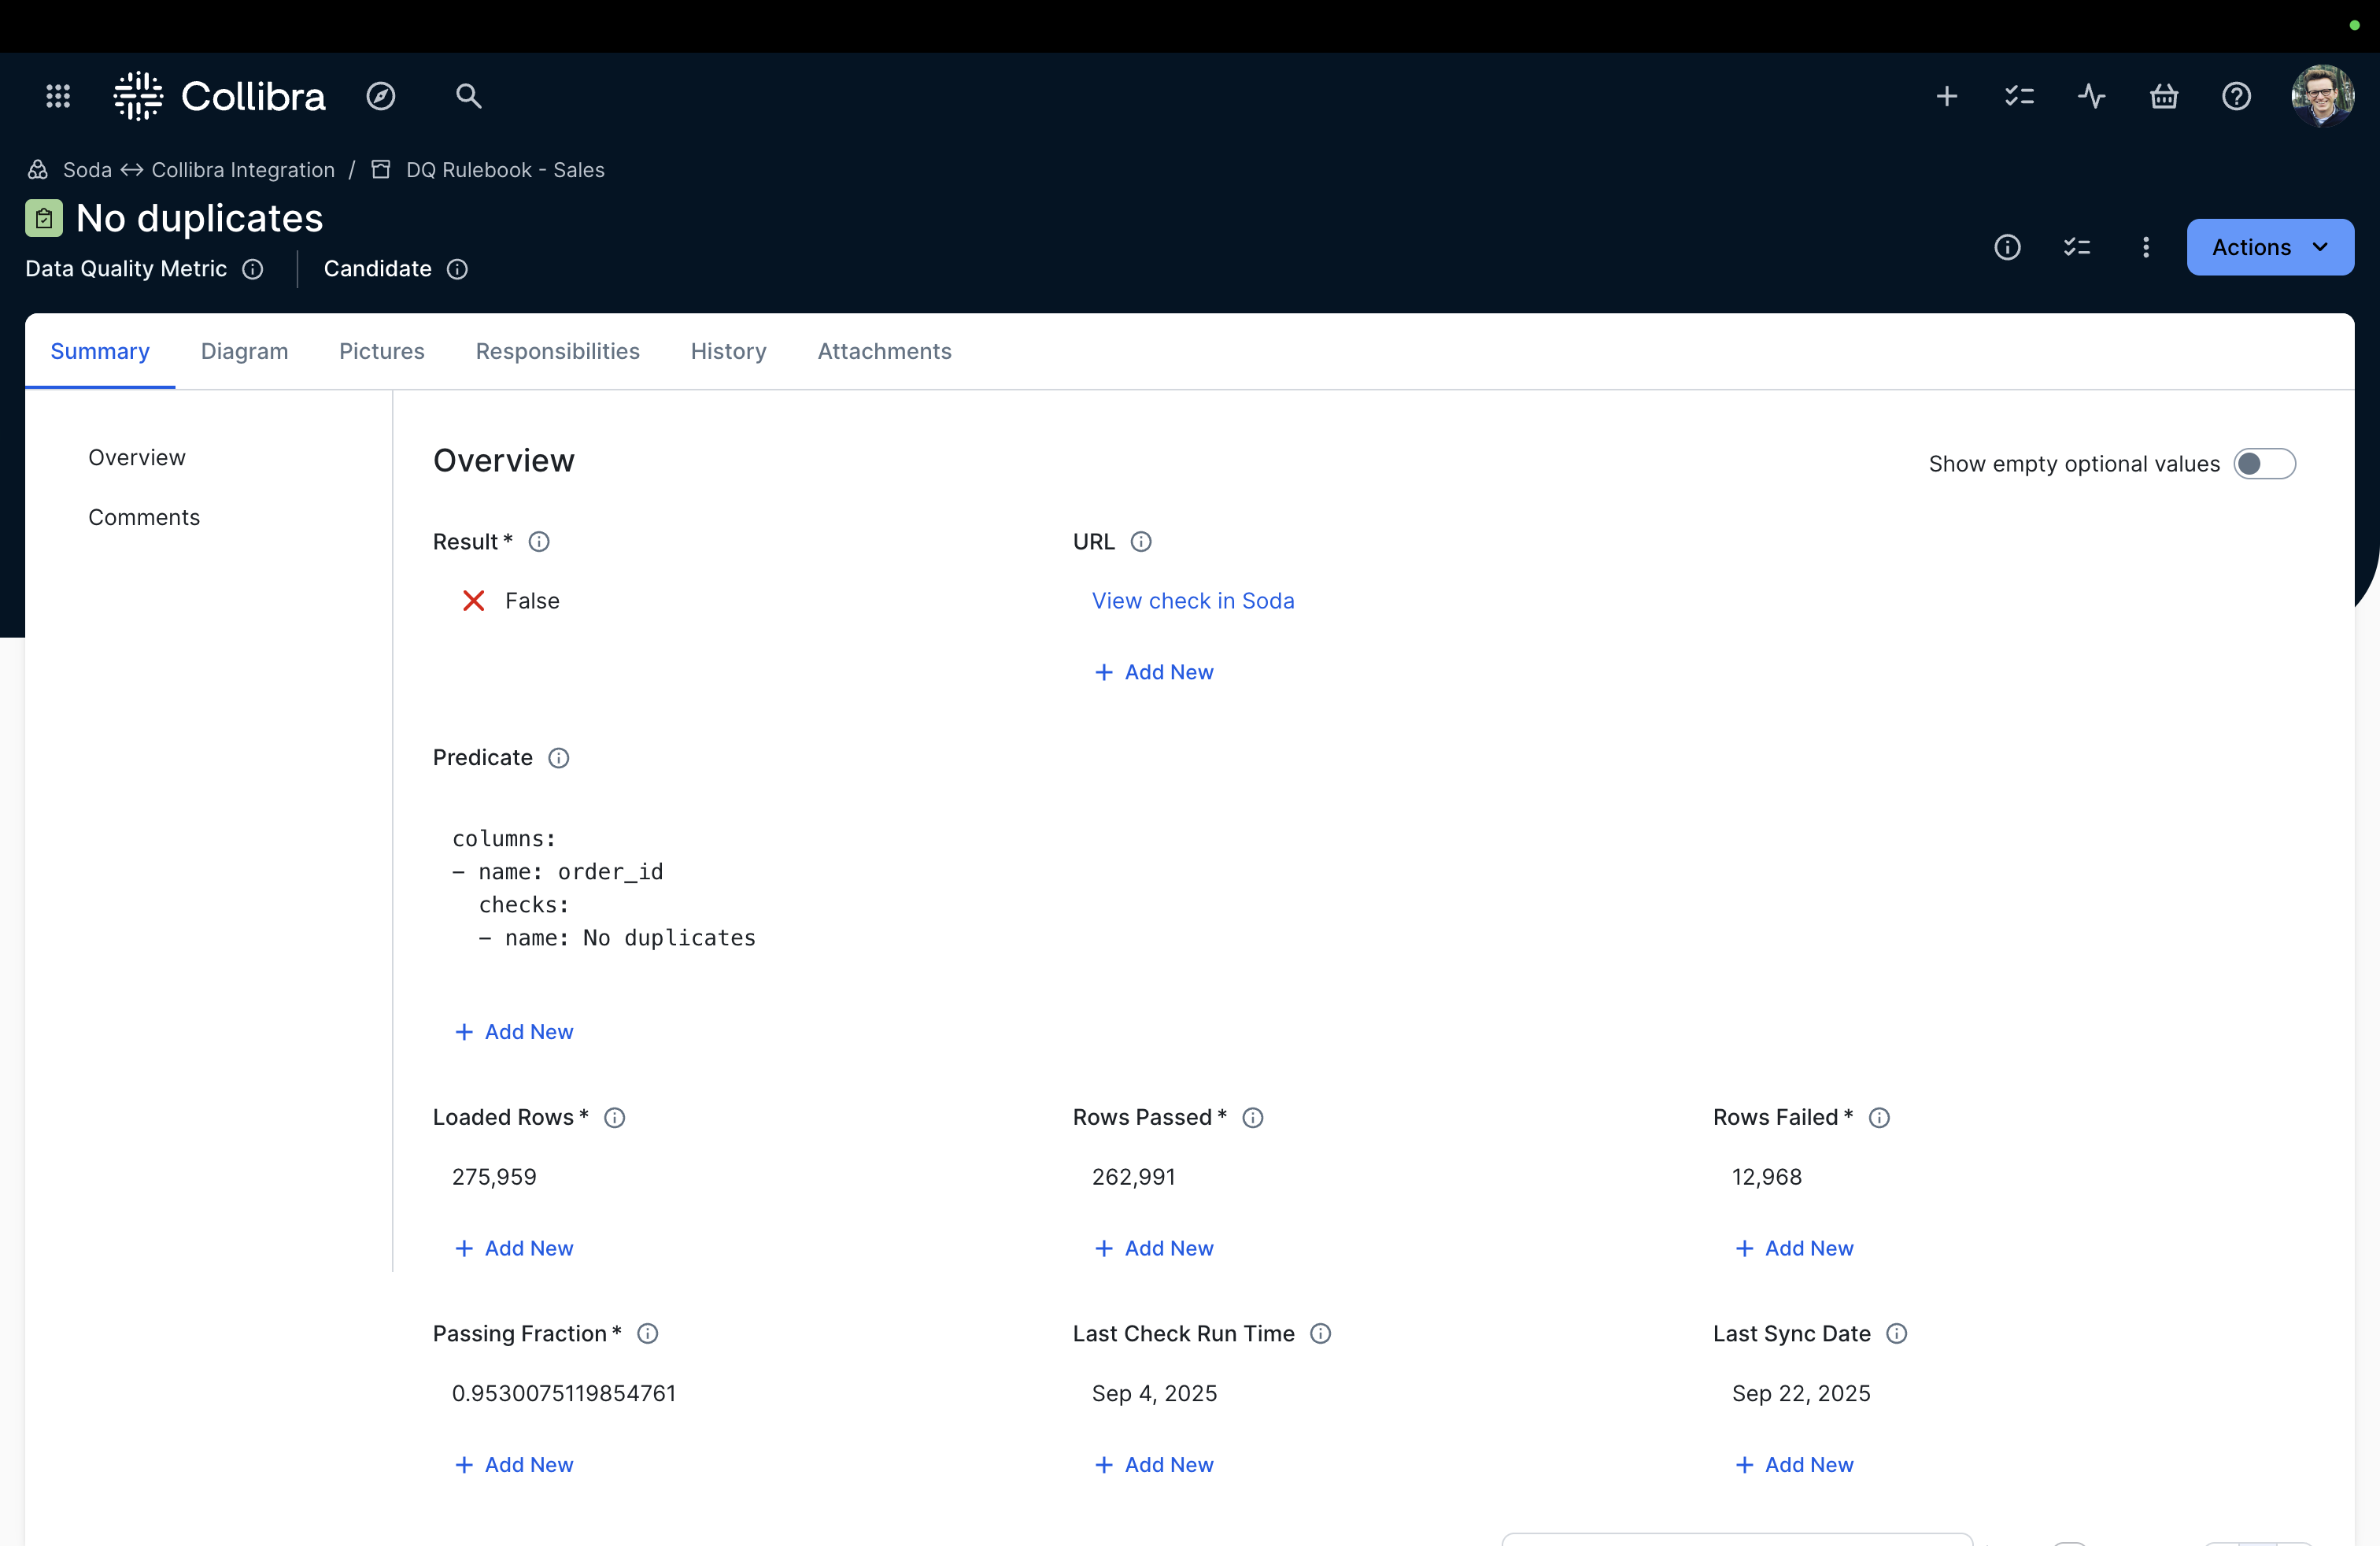Click the compass browse icon
The width and height of the screenshot is (2380, 1546).
[x=380, y=96]
